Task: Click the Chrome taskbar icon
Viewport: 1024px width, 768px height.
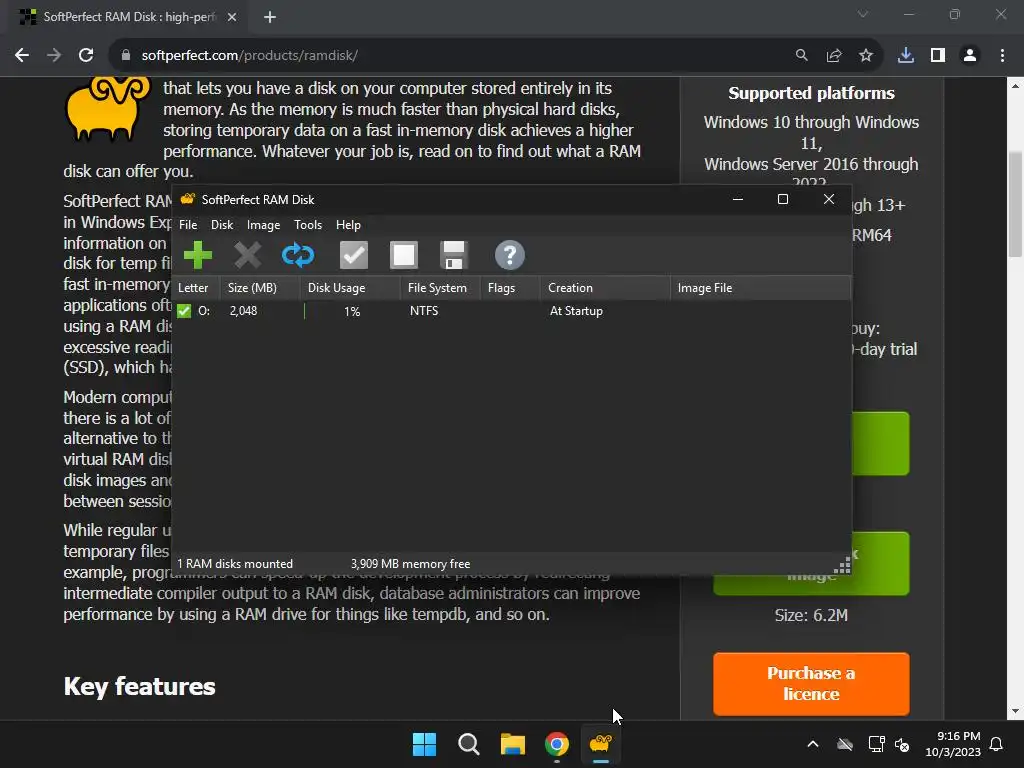Action: click(x=557, y=744)
